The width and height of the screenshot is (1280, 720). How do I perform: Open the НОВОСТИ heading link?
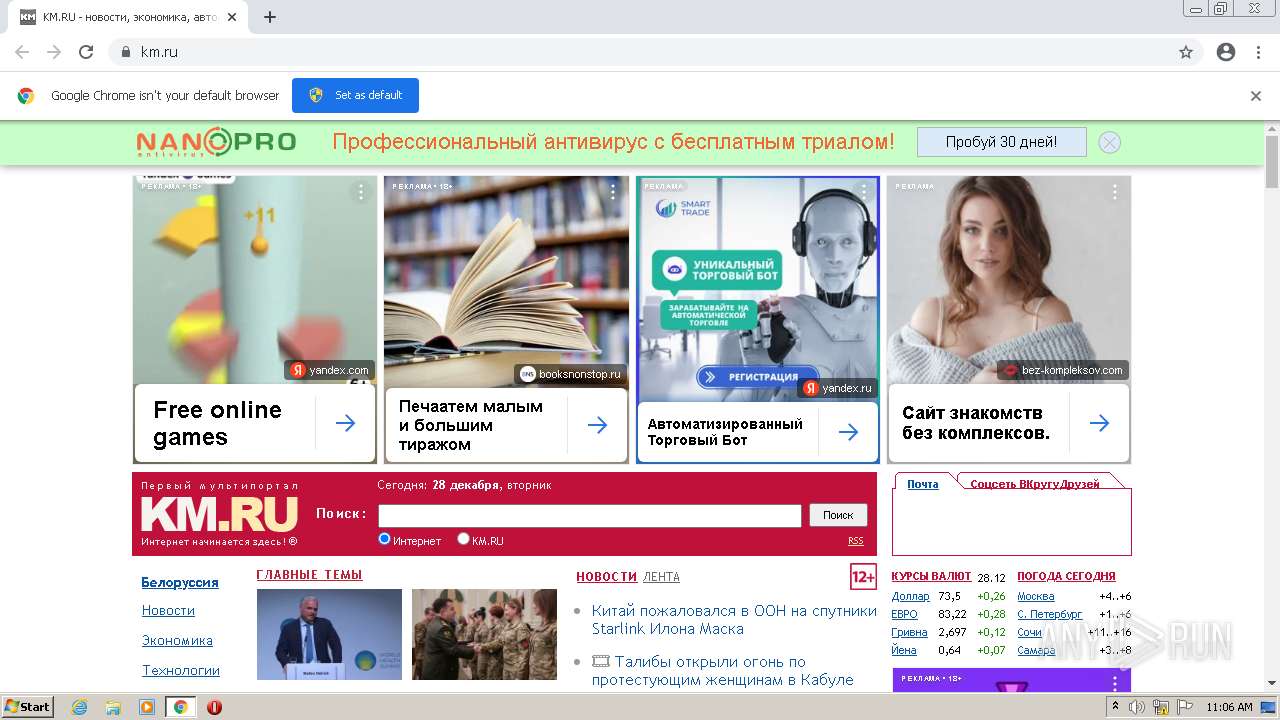[x=606, y=577]
